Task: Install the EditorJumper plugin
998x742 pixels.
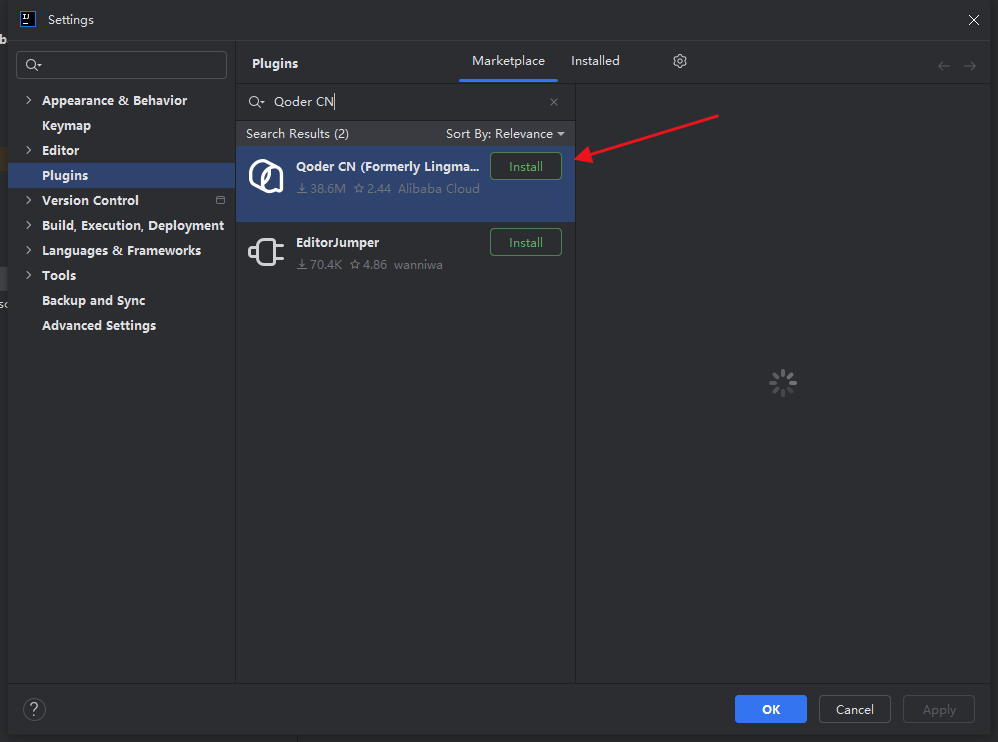Action: pyautogui.click(x=526, y=242)
